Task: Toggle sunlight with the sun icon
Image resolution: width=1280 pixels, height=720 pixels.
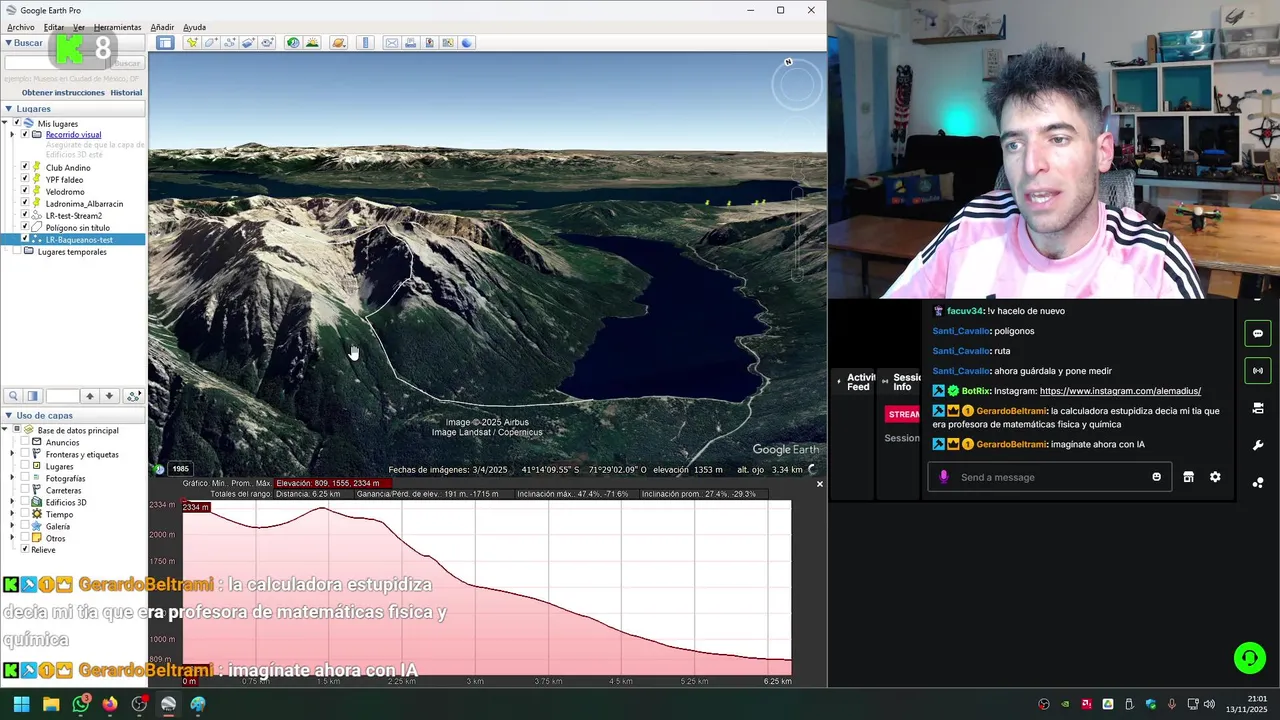Action: [312, 42]
